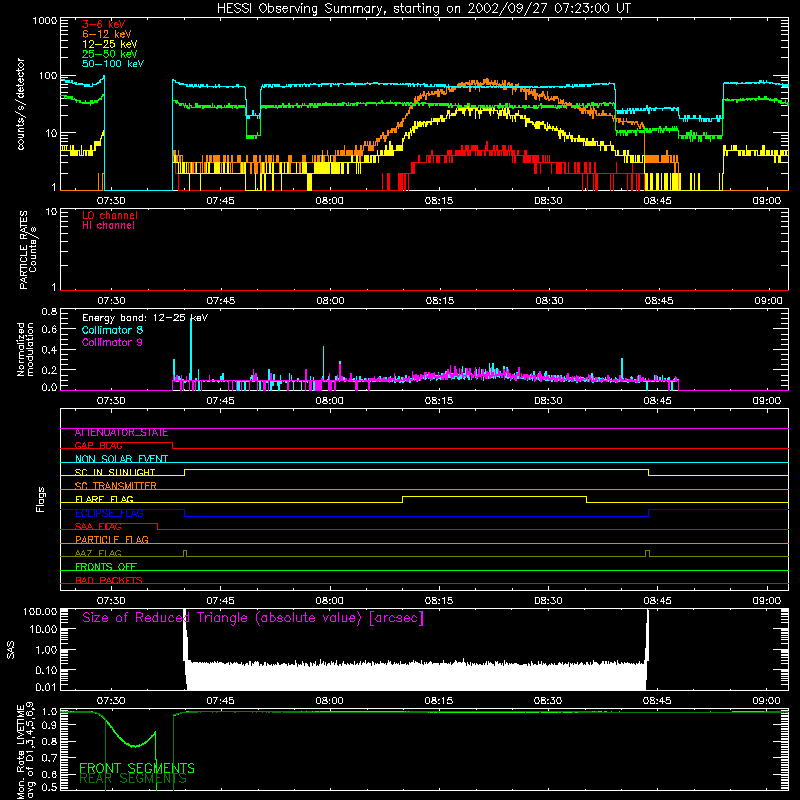Click the SC_TRANSMITTER flag label

115,486
